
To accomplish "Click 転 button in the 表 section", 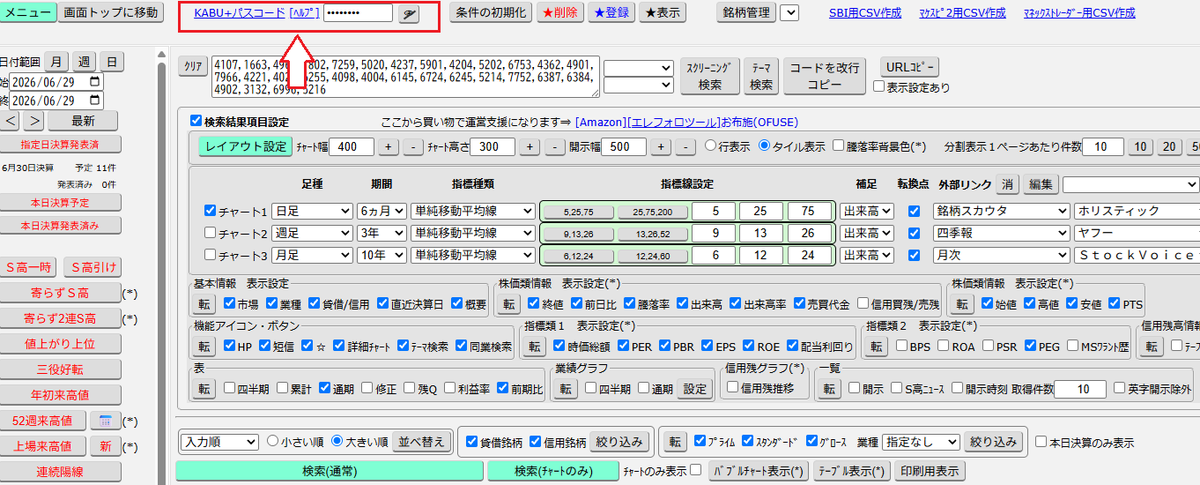I will coord(204,388).
